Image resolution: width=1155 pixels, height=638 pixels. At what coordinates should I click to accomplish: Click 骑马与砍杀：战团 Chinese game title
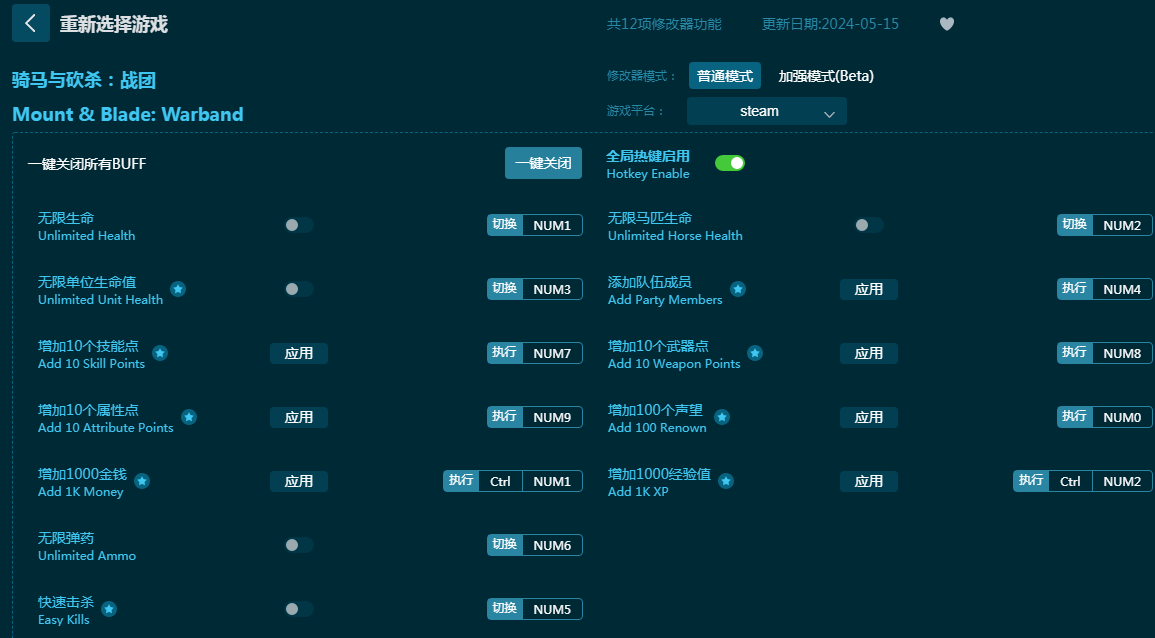84,80
